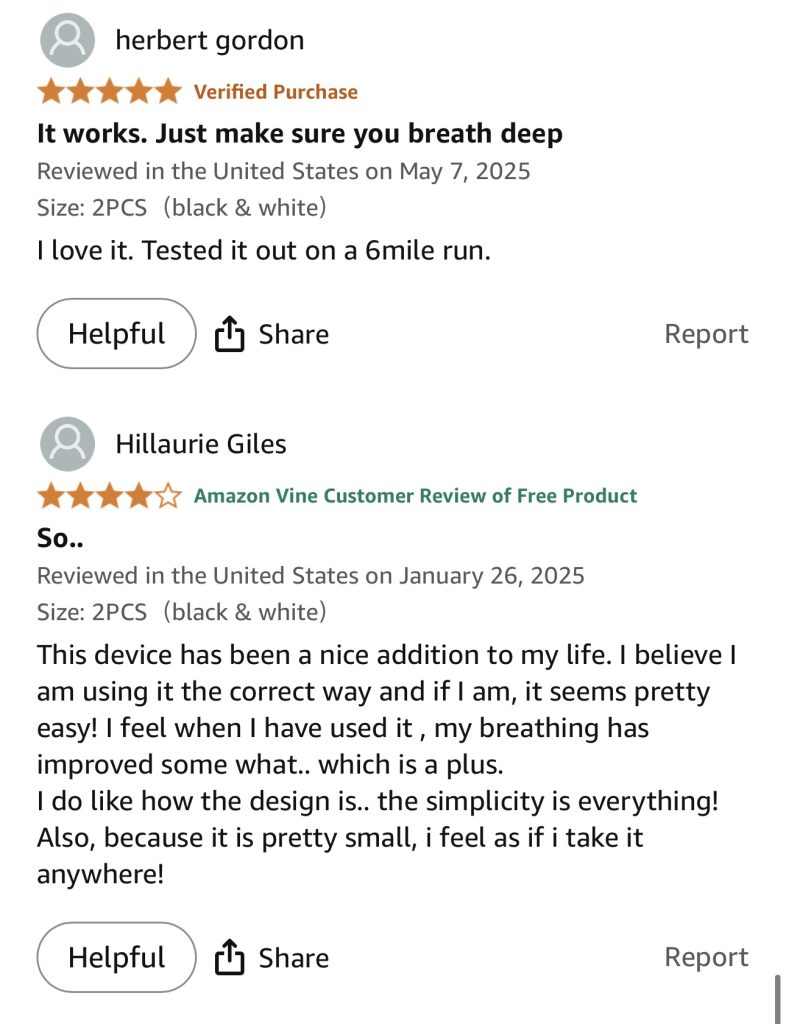This screenshot has height=1024, width=786.
Task: Mark herbert gordon's review as Helpful
Action: tap(116, 334)
